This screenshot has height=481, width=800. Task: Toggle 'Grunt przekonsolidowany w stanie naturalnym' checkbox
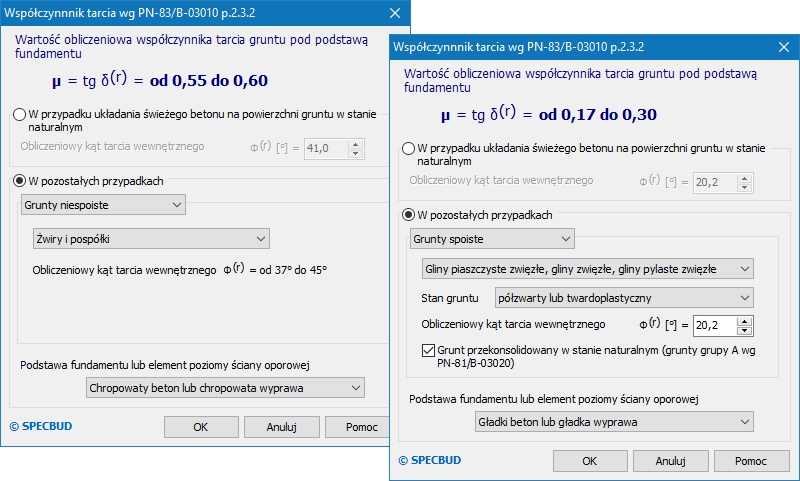tap(428, 352)
